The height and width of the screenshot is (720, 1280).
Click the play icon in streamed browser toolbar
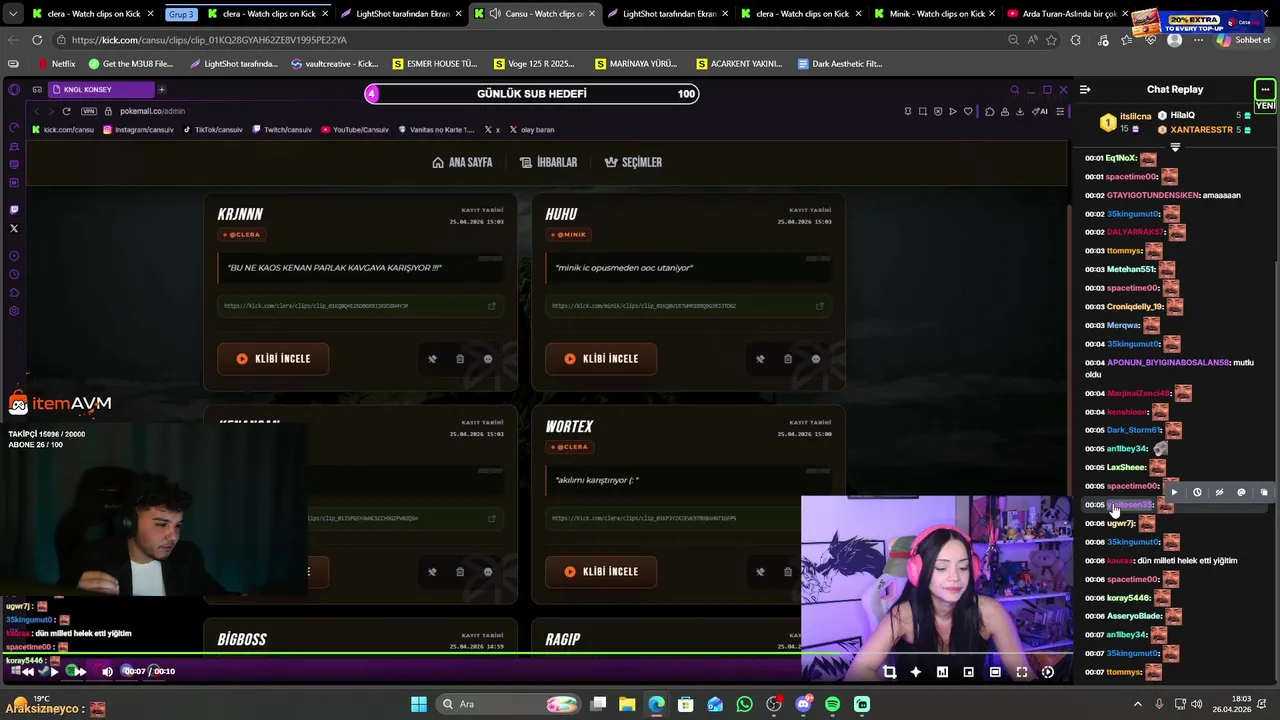point(953,111)
